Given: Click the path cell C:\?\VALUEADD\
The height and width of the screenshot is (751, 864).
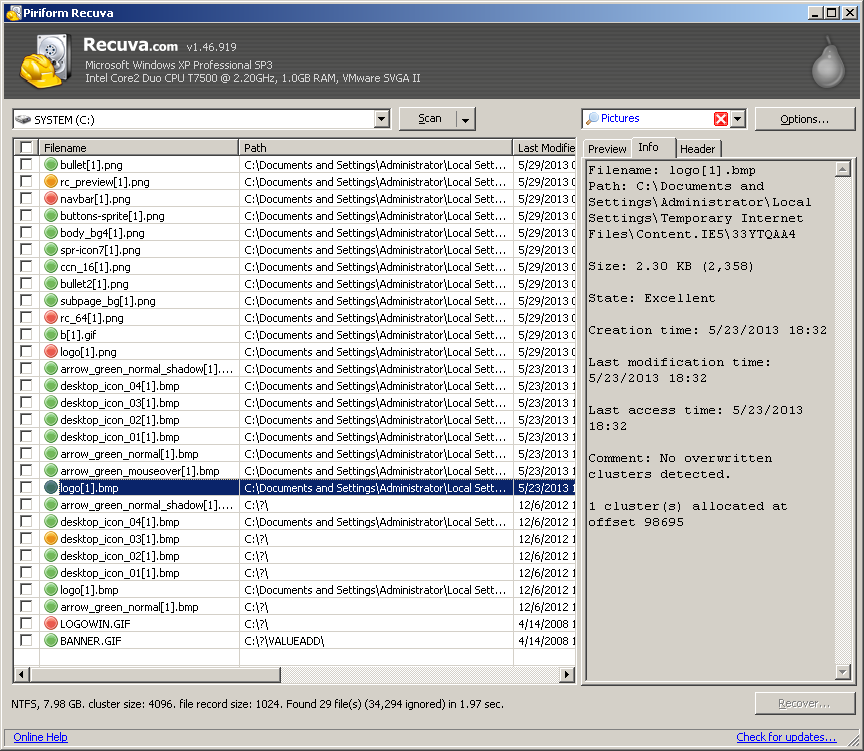Looking at the screenshot, I should coord(376,641).
